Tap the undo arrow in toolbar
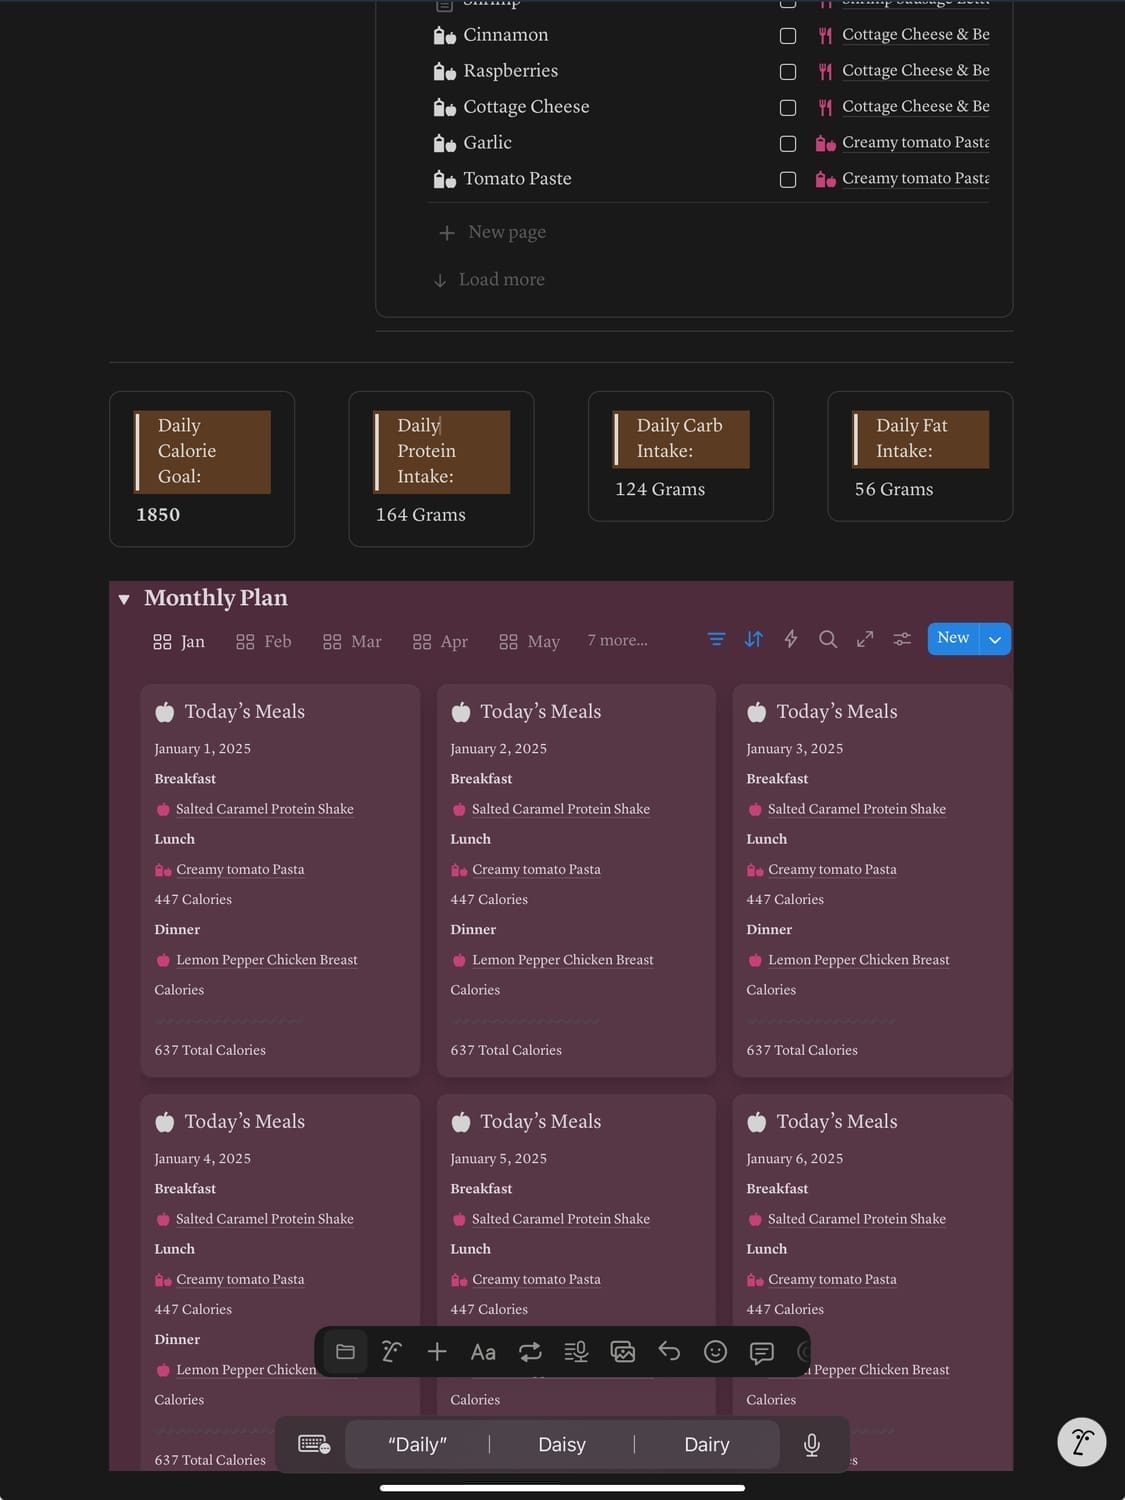The image size is (1125, 1500). [x=669, y=1352]
